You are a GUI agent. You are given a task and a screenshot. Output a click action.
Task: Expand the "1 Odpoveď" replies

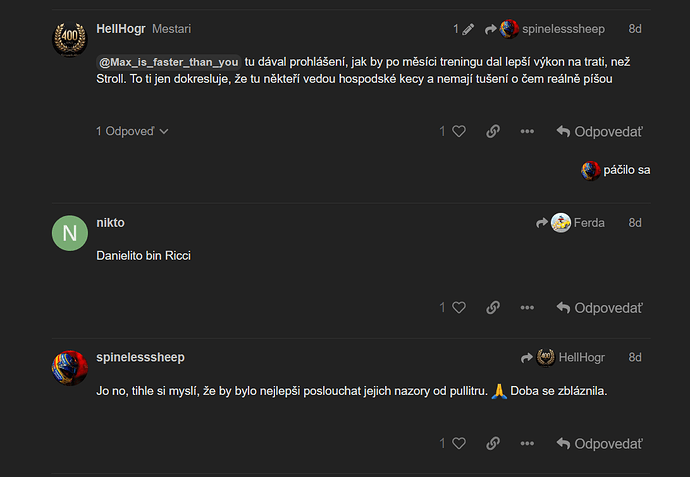[132, 131]
